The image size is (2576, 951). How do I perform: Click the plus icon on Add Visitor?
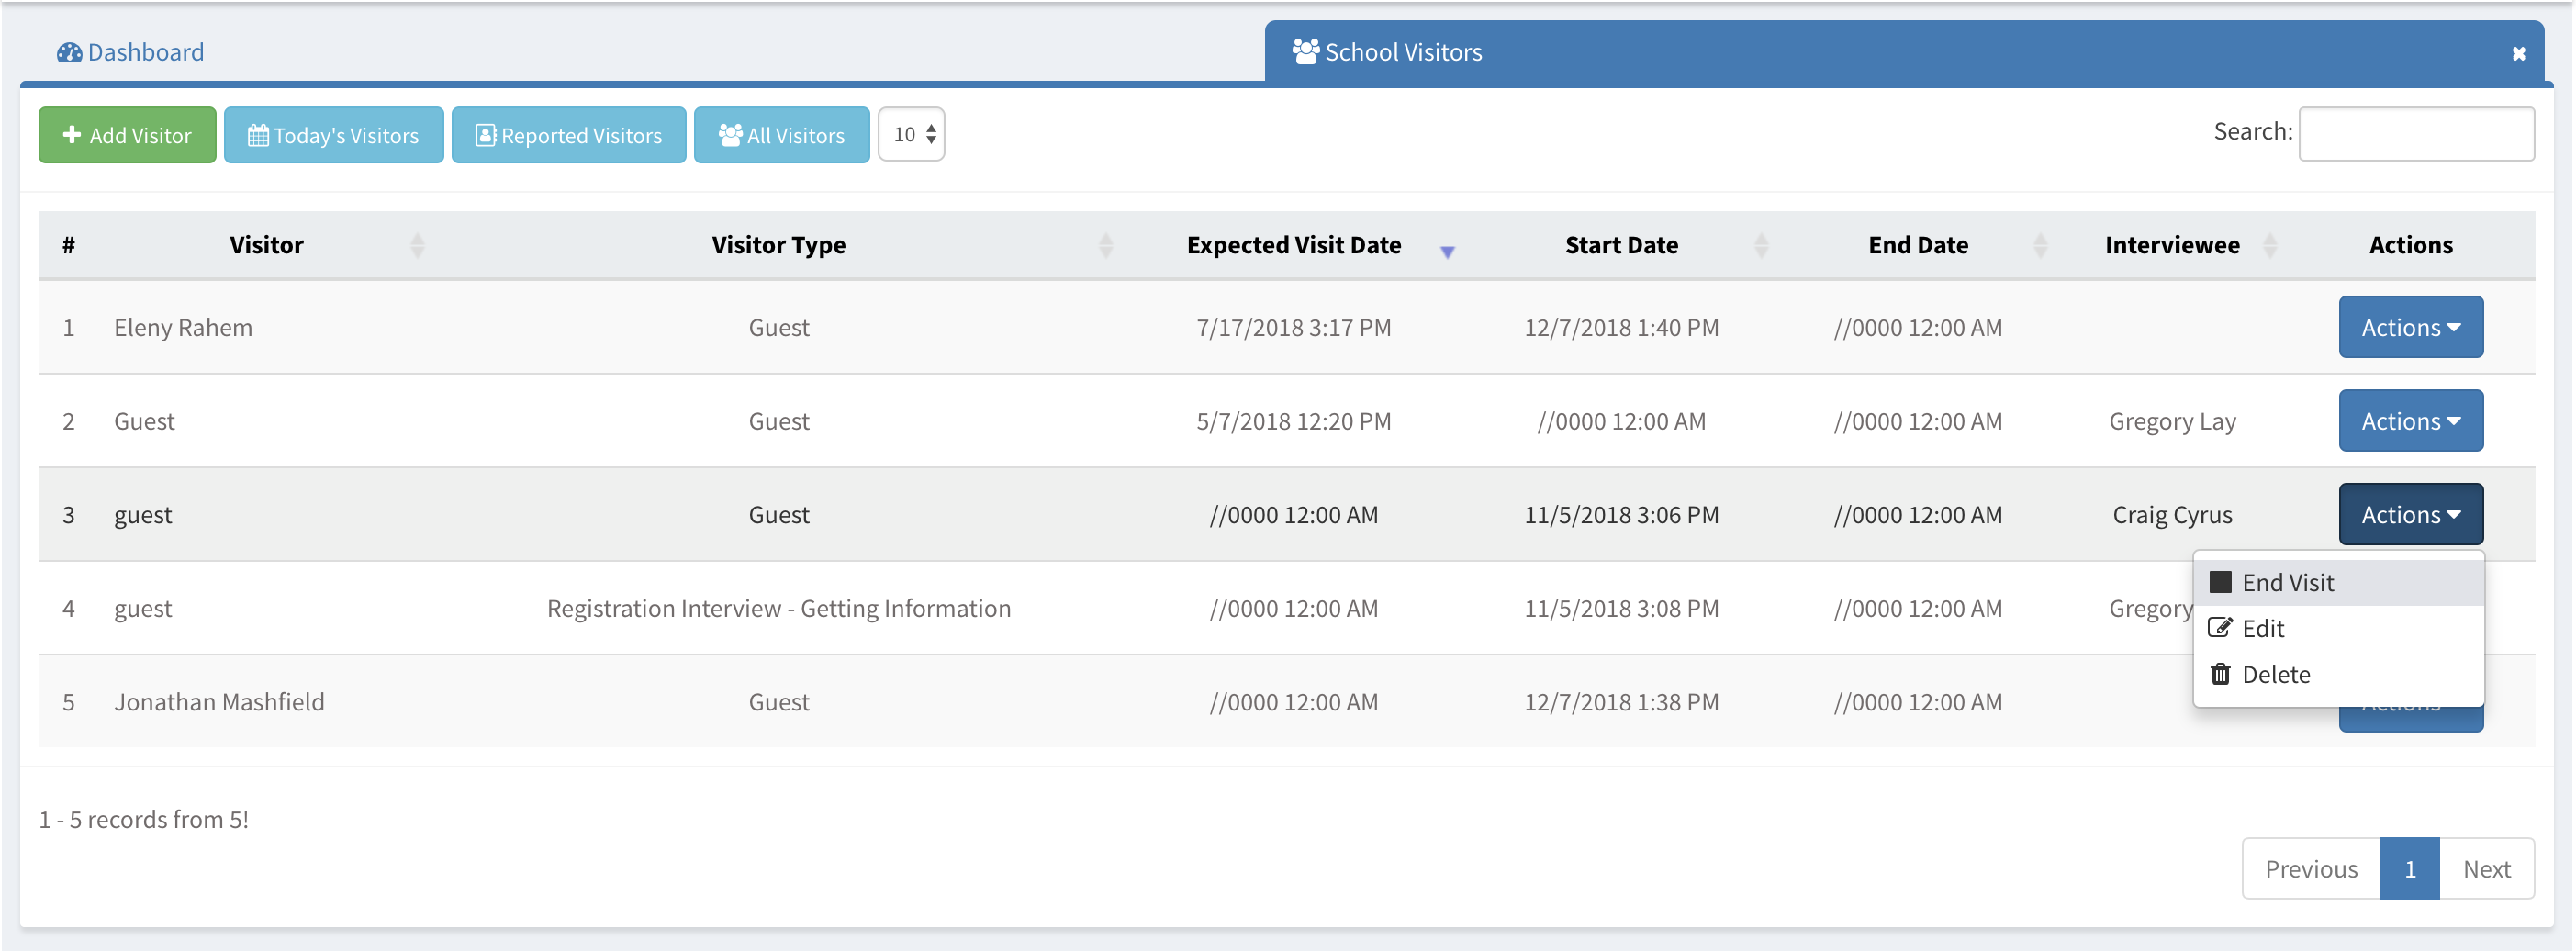pyautogui.click(x=72, y=135)
